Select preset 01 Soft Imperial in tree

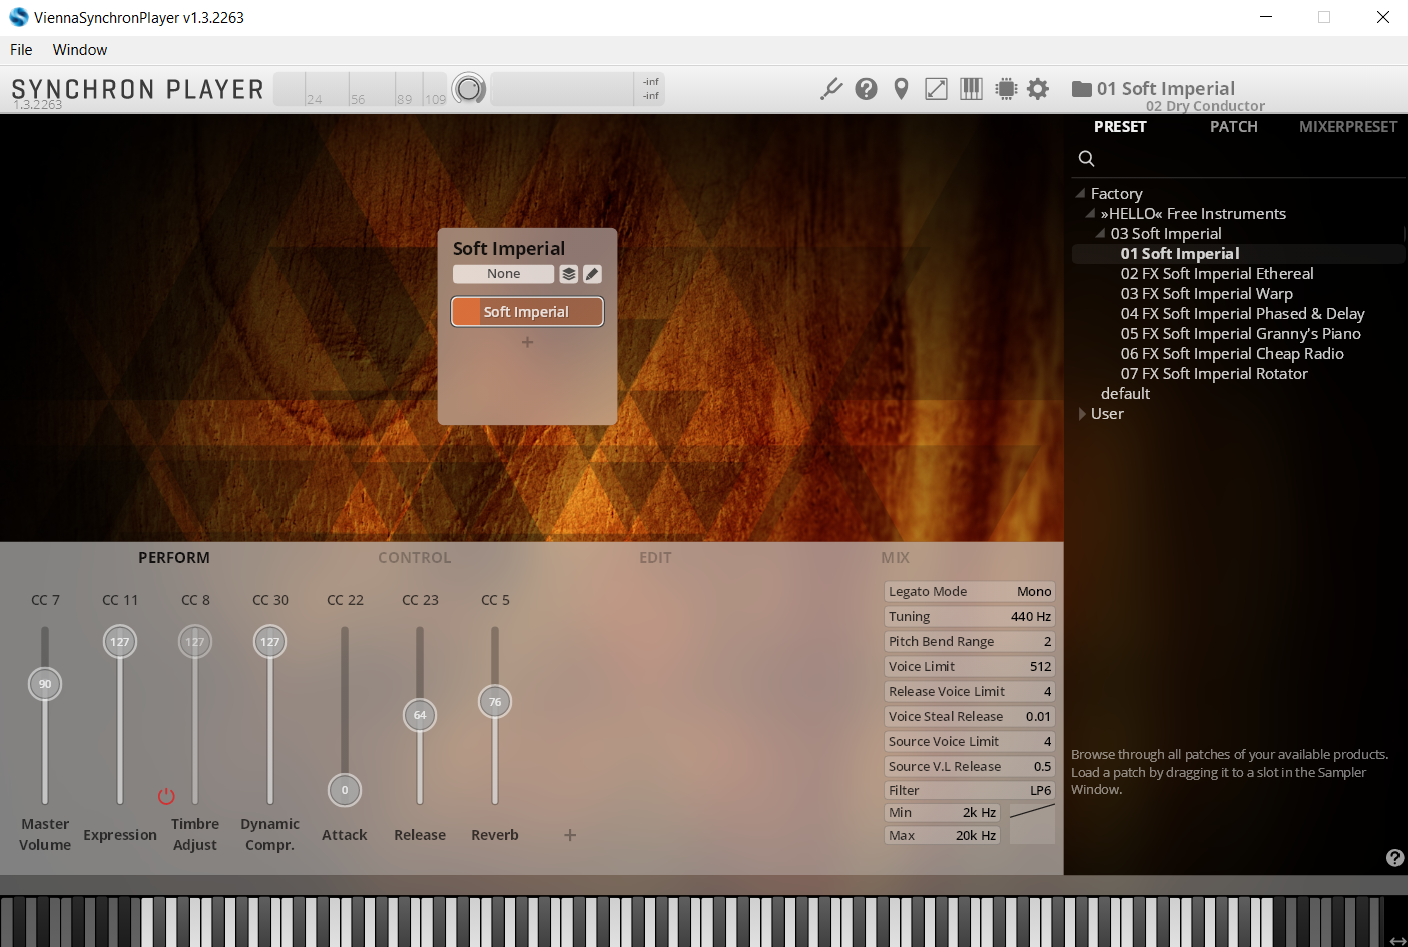1180,254
